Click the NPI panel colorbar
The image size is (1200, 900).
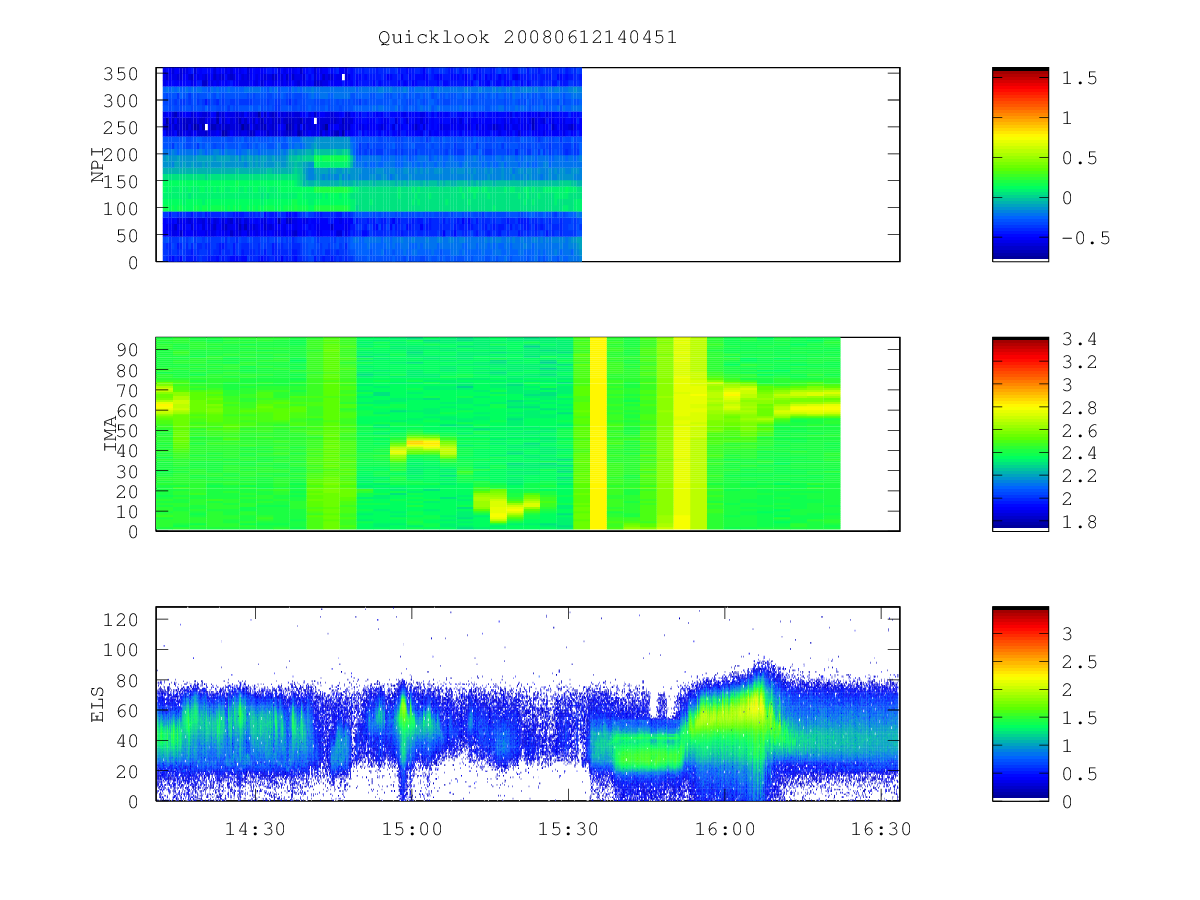[1020, 164]
